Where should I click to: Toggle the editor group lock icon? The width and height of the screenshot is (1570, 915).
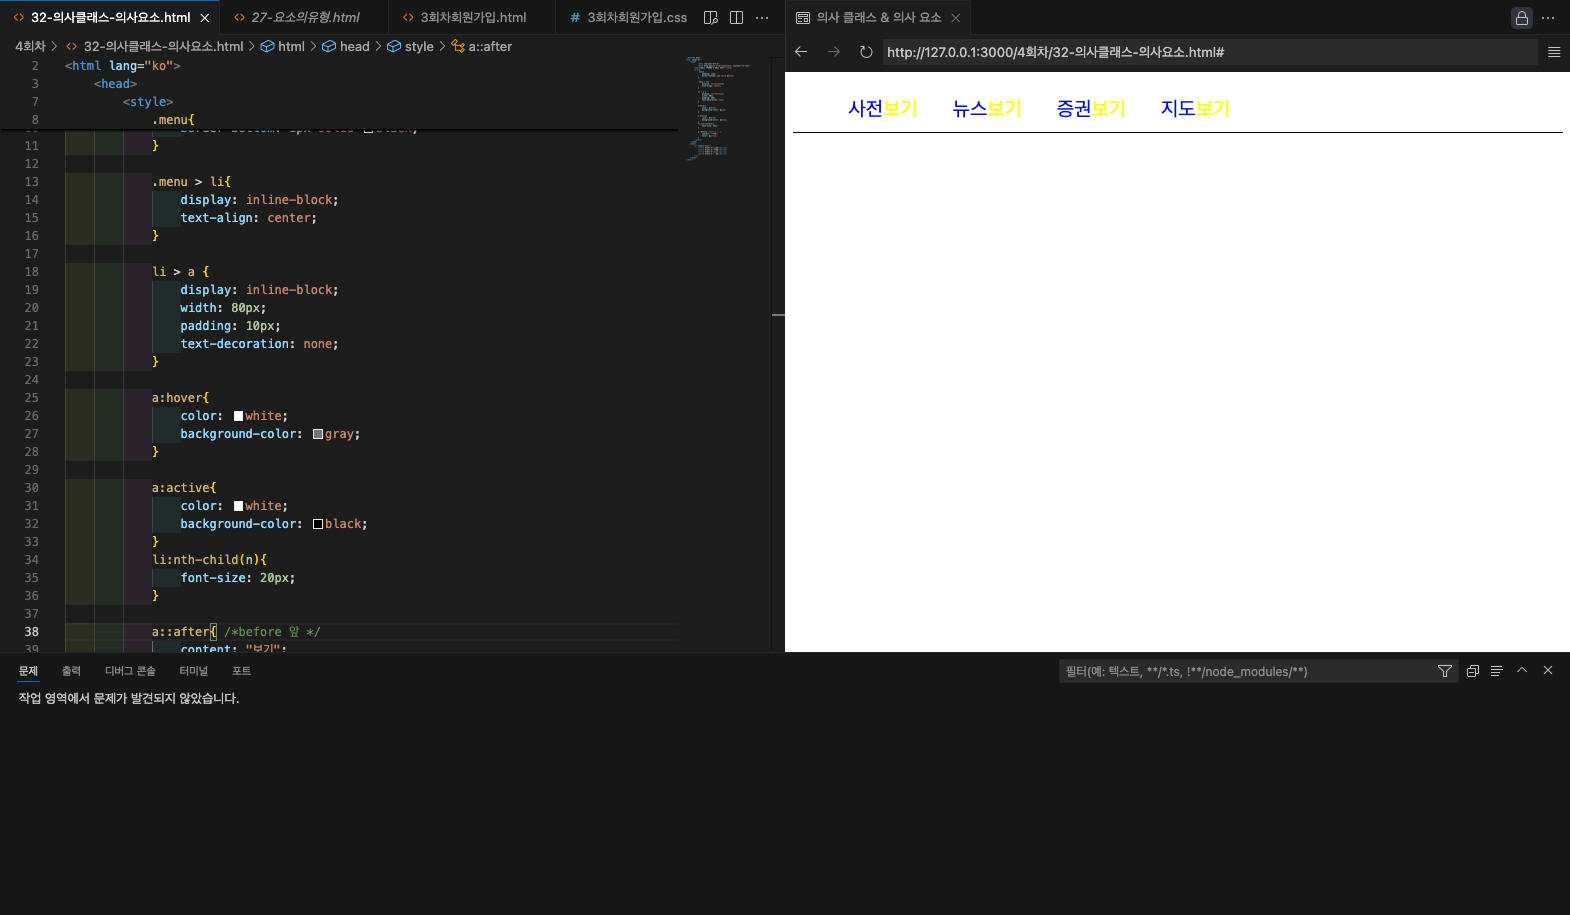pos(1522,18)
